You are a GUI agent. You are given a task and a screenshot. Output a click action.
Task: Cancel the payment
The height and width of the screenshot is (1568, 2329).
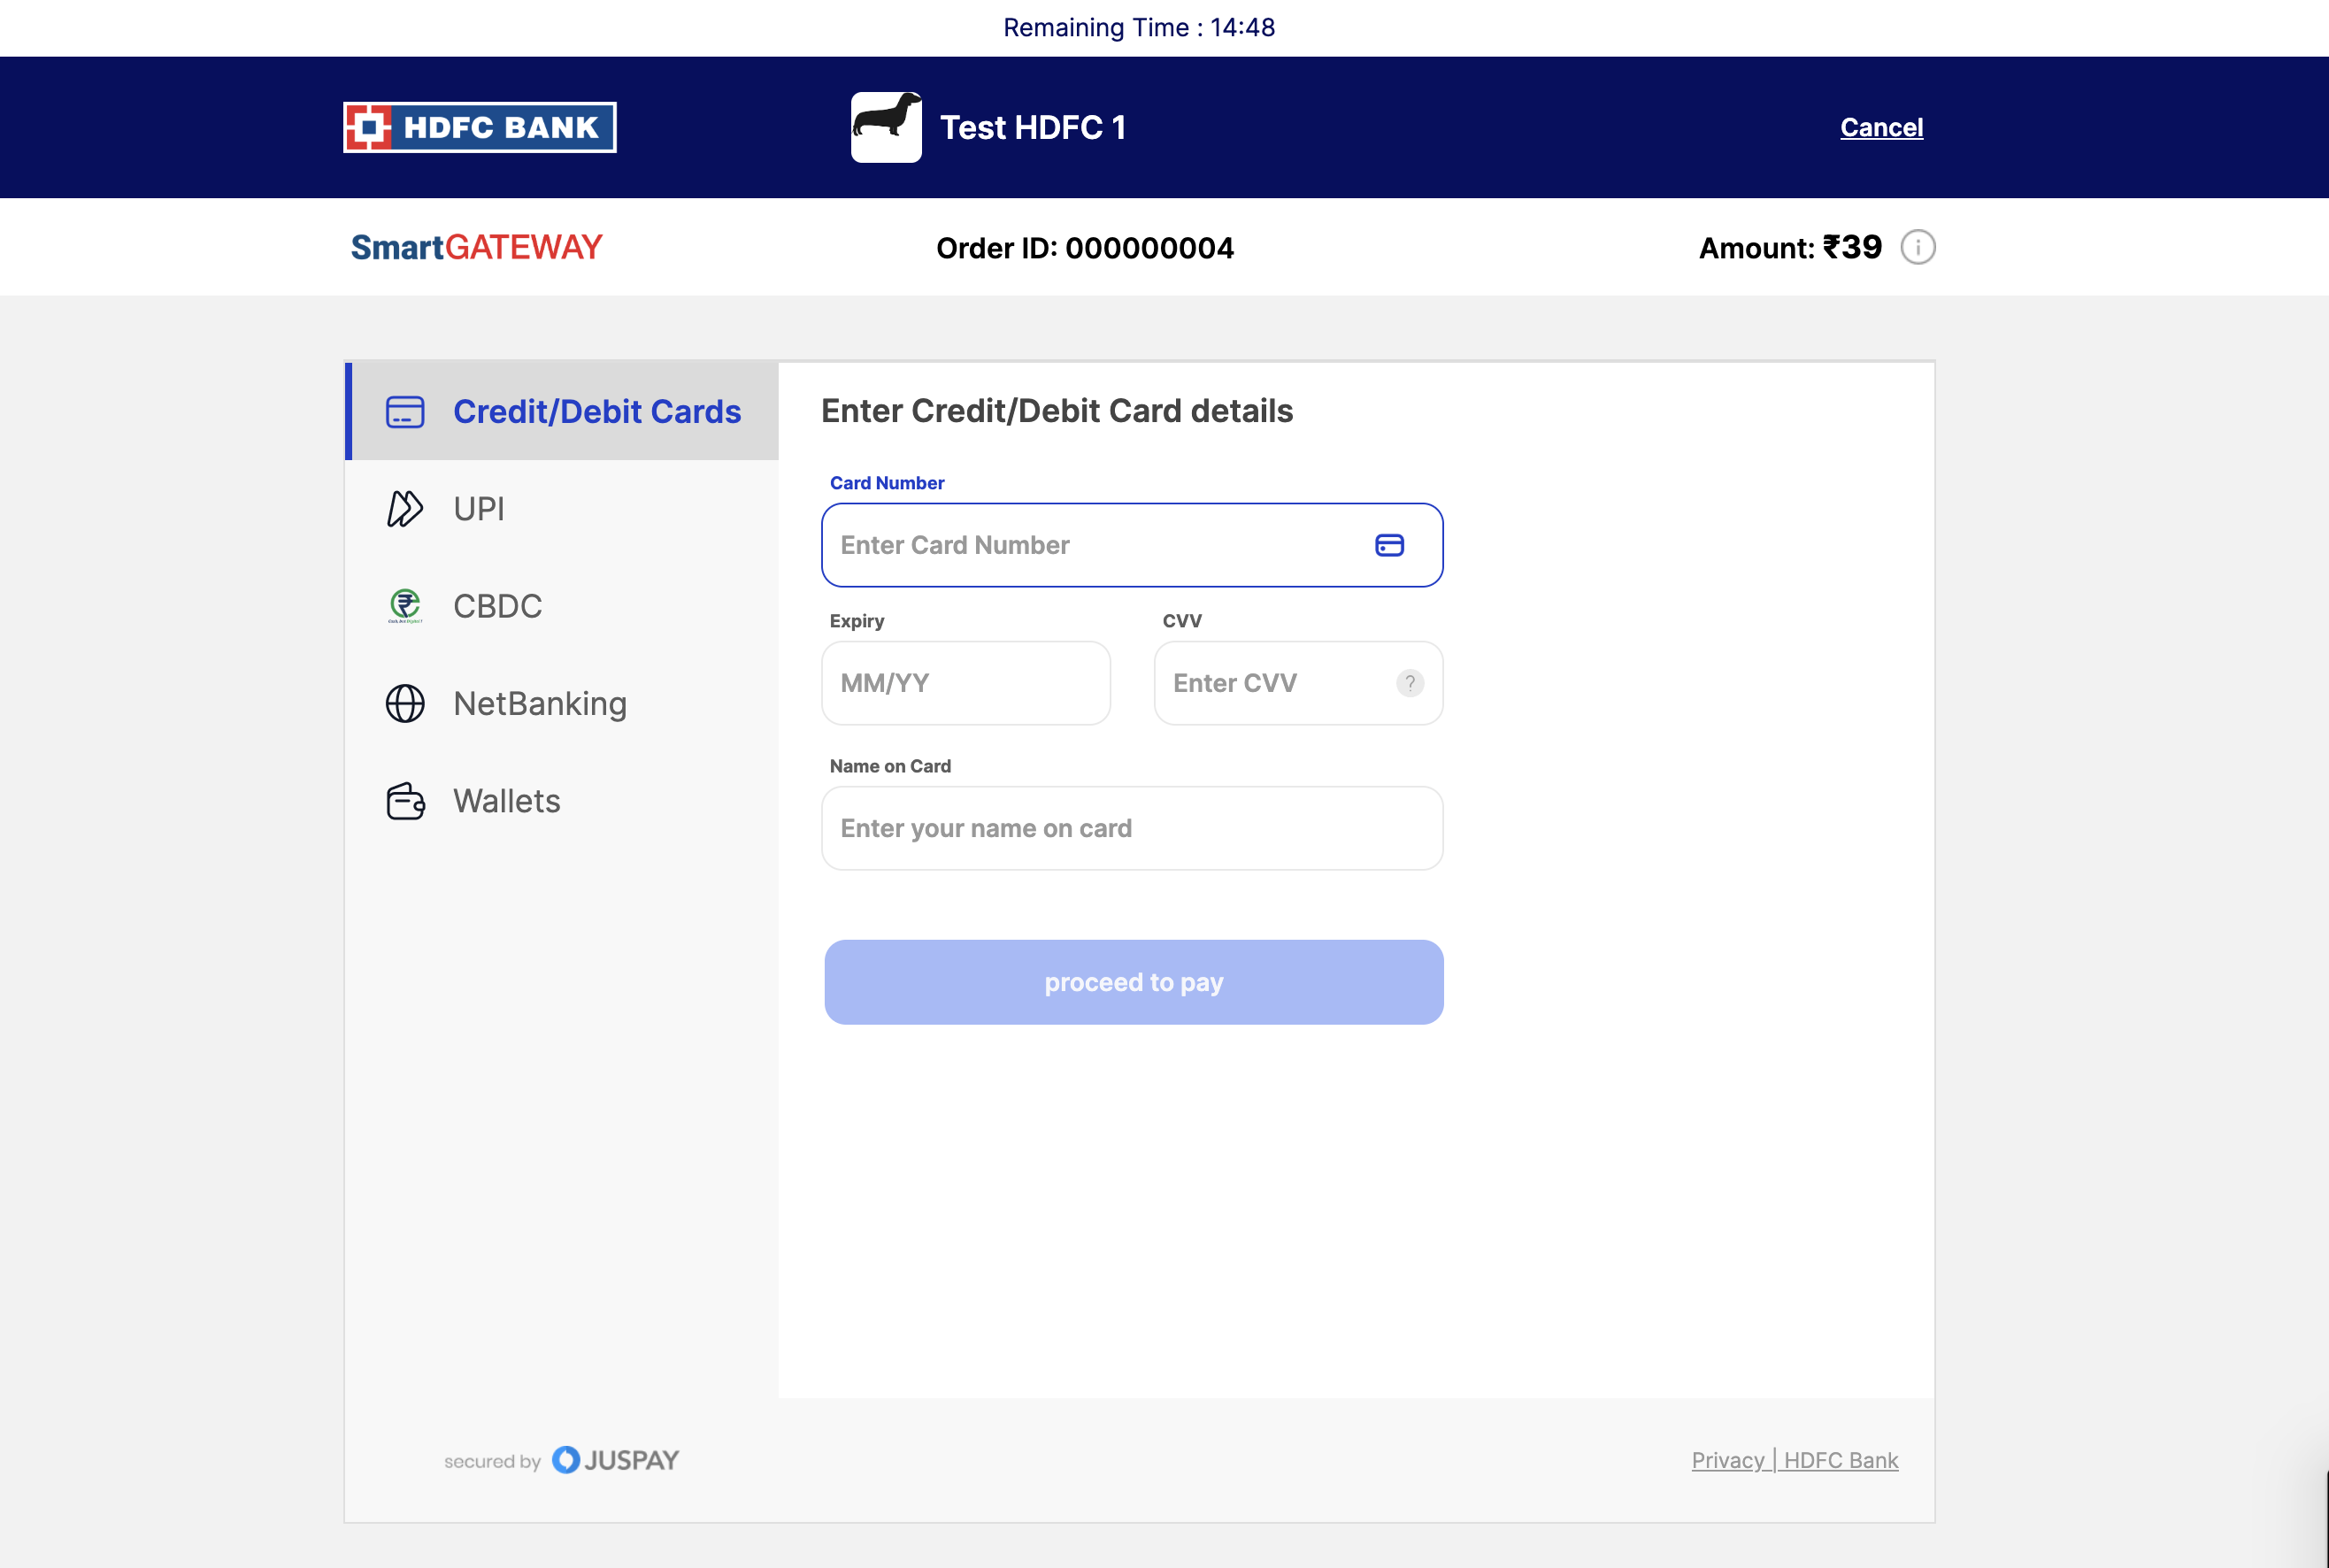(1881, 127)
